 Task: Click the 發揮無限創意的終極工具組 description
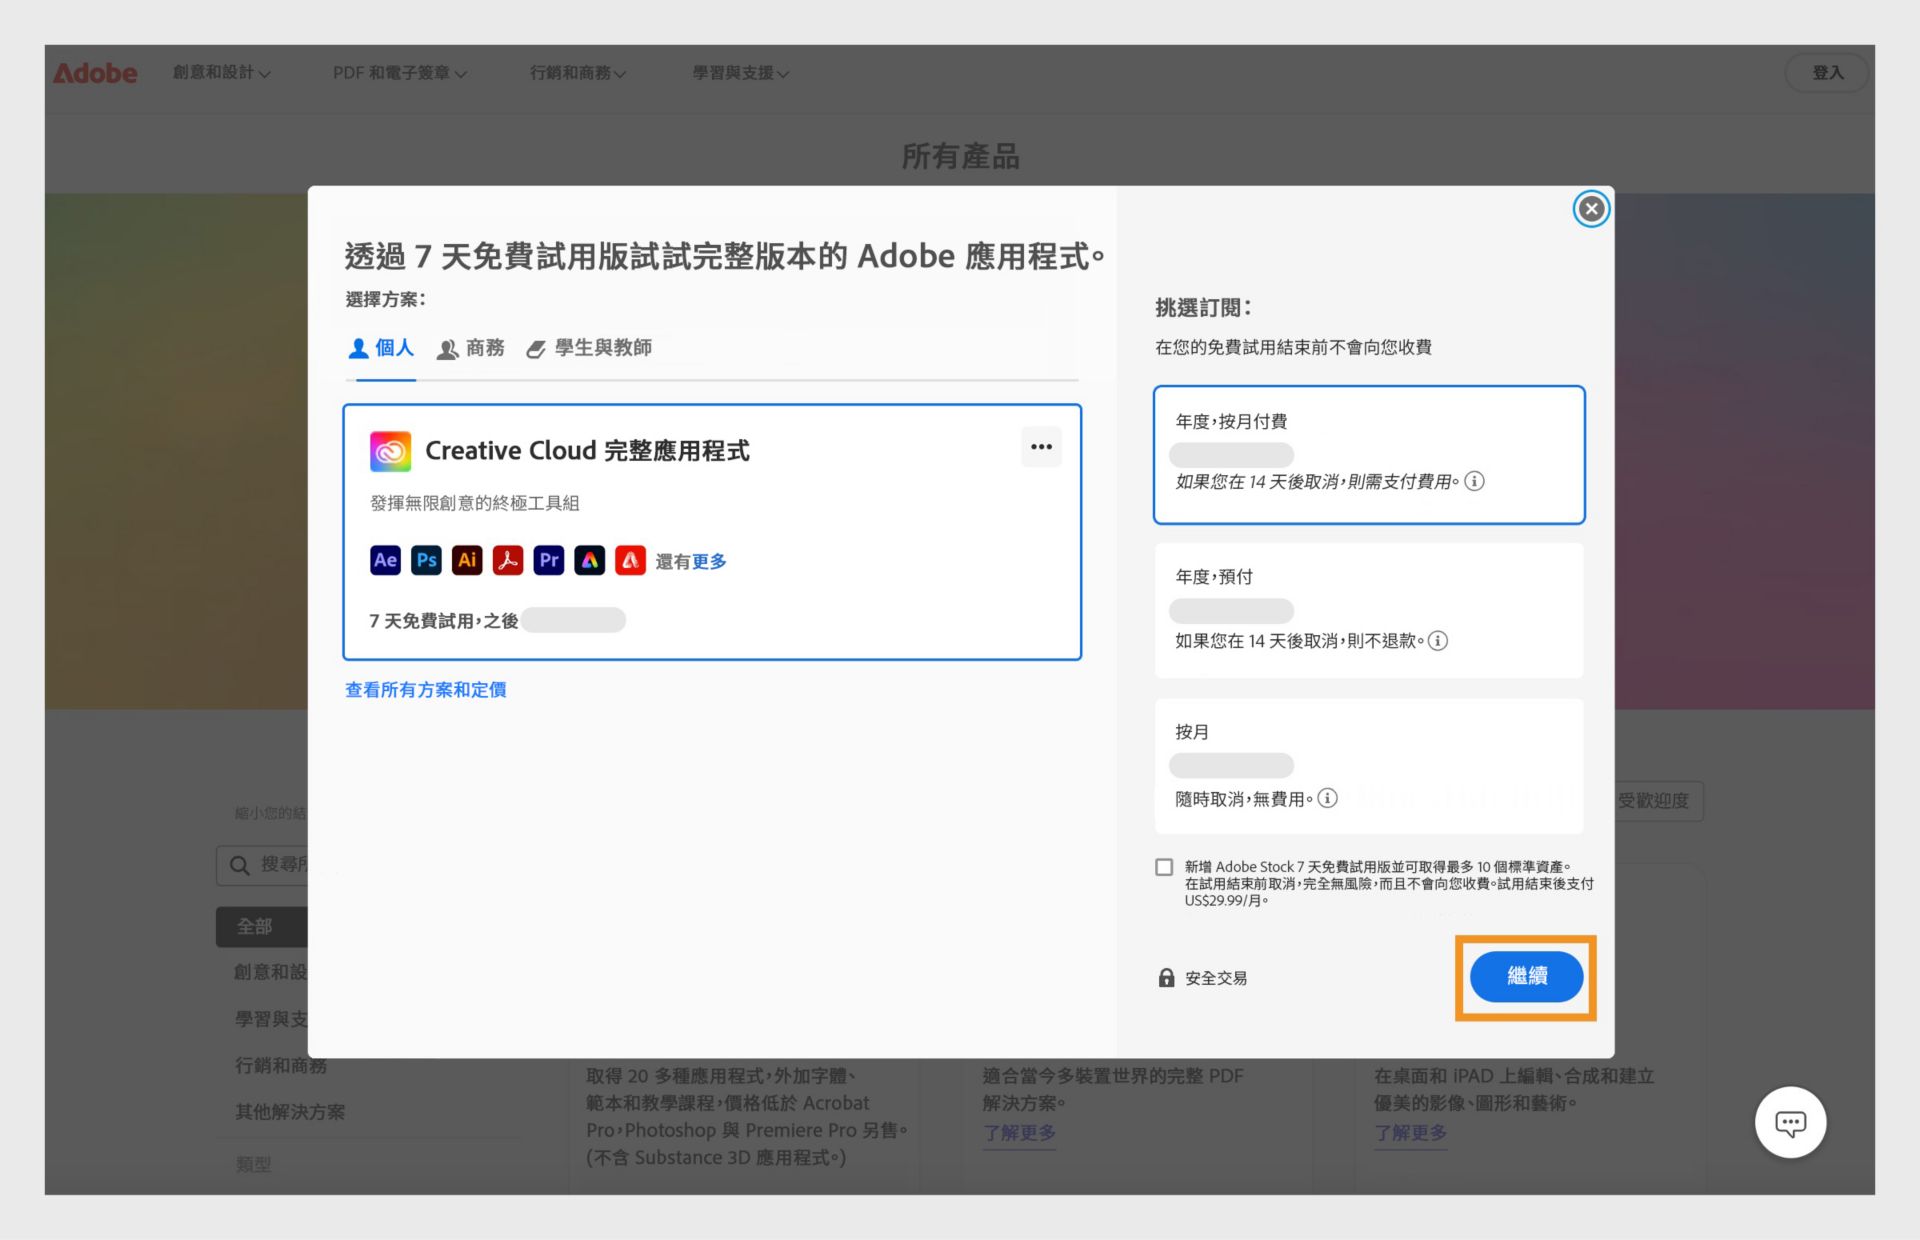pos(475,503)
